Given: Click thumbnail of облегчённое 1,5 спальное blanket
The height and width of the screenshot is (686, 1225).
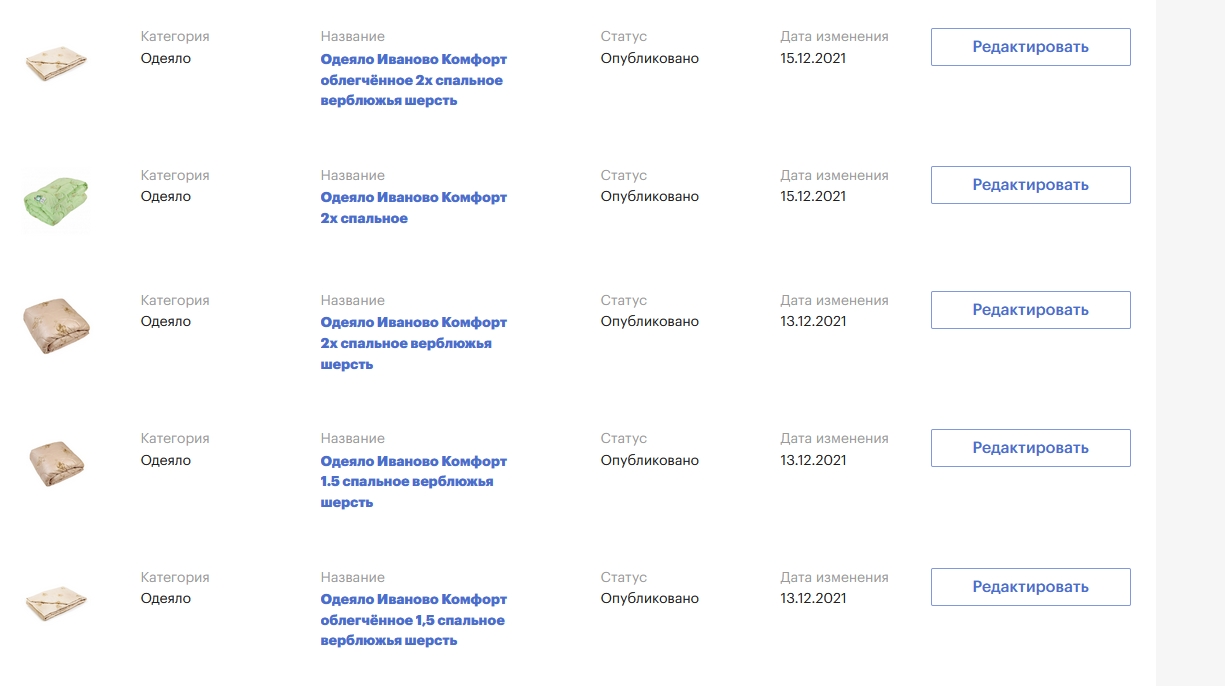Looking at the screenshot, I should [56, 601].
